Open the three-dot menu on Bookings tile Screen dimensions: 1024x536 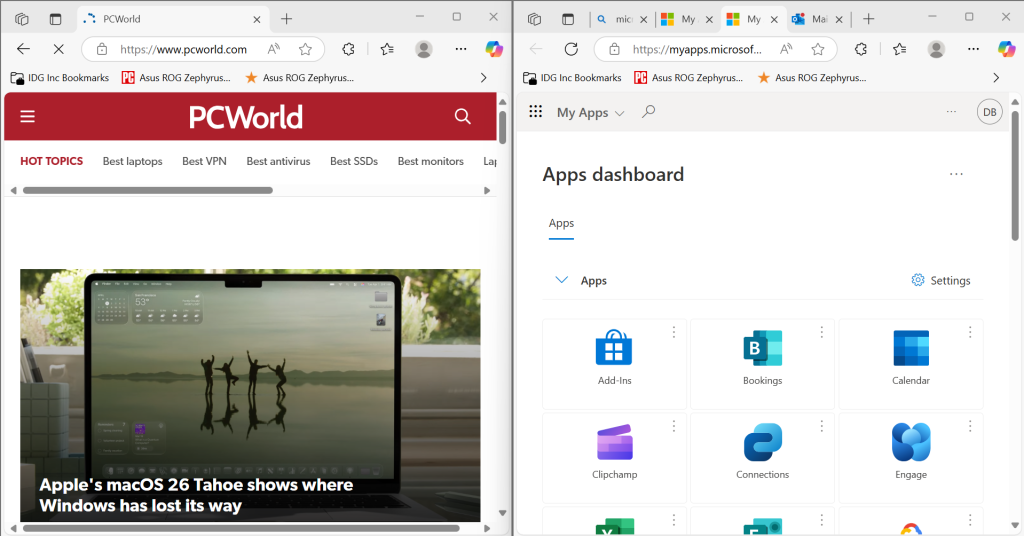[821, 332]
